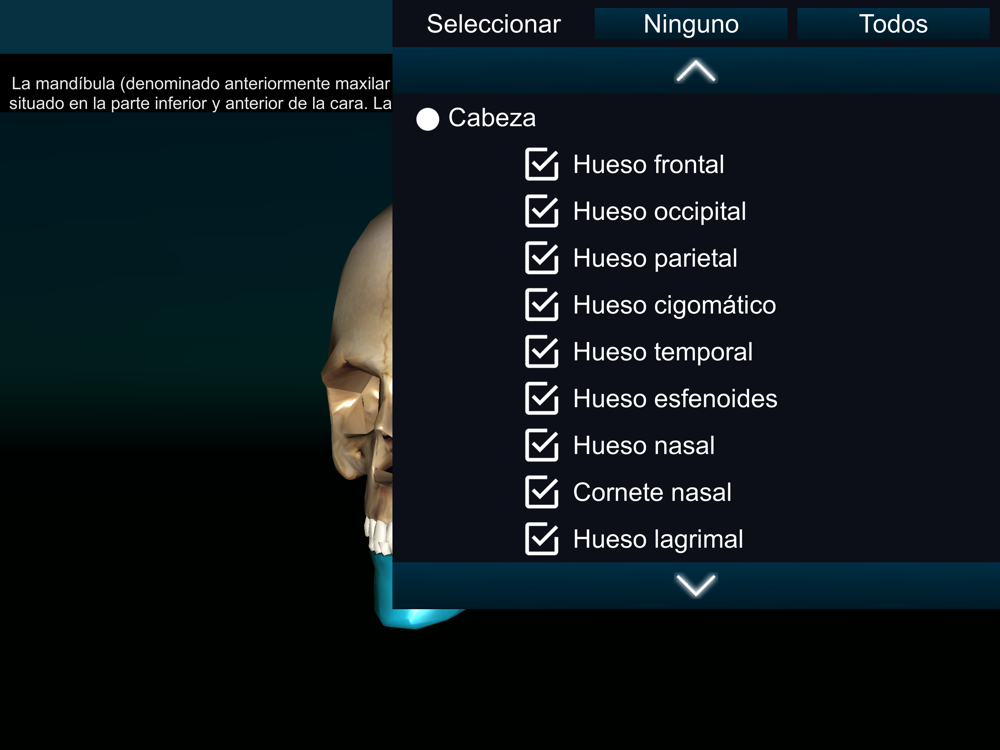Hide the Hueso lagrimal bone checkbox
The width and height of the screenshot is (1000, 750).
point(541,539)
